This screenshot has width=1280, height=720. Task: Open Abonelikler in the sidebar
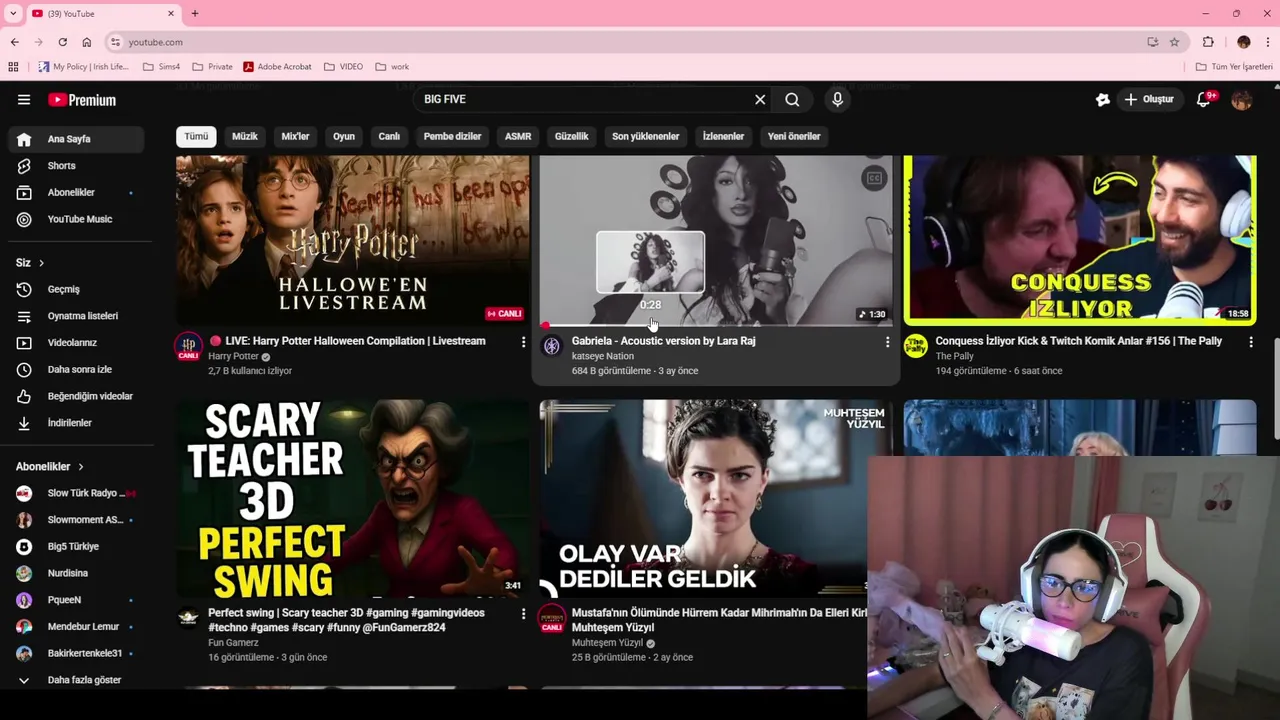click(76, 192)
